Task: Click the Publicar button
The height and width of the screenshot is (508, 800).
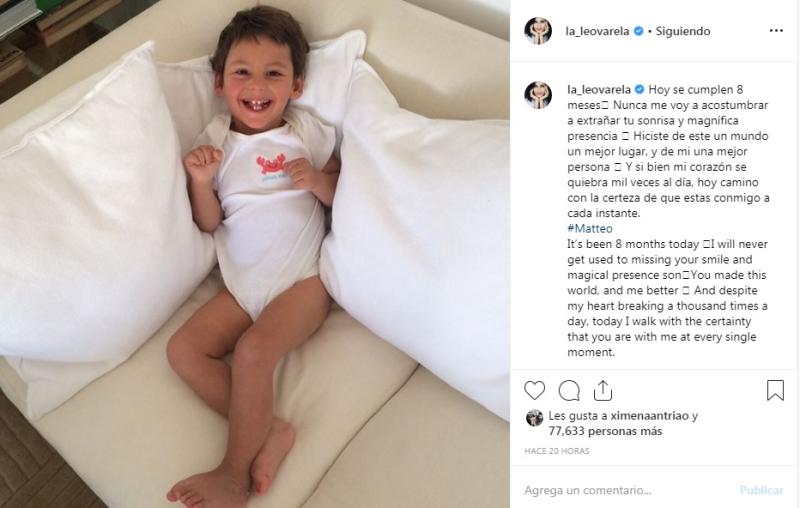Action: point(761,490)
